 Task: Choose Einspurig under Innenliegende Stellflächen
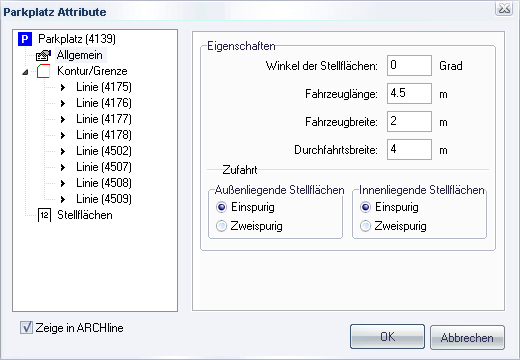click(365, 207)
